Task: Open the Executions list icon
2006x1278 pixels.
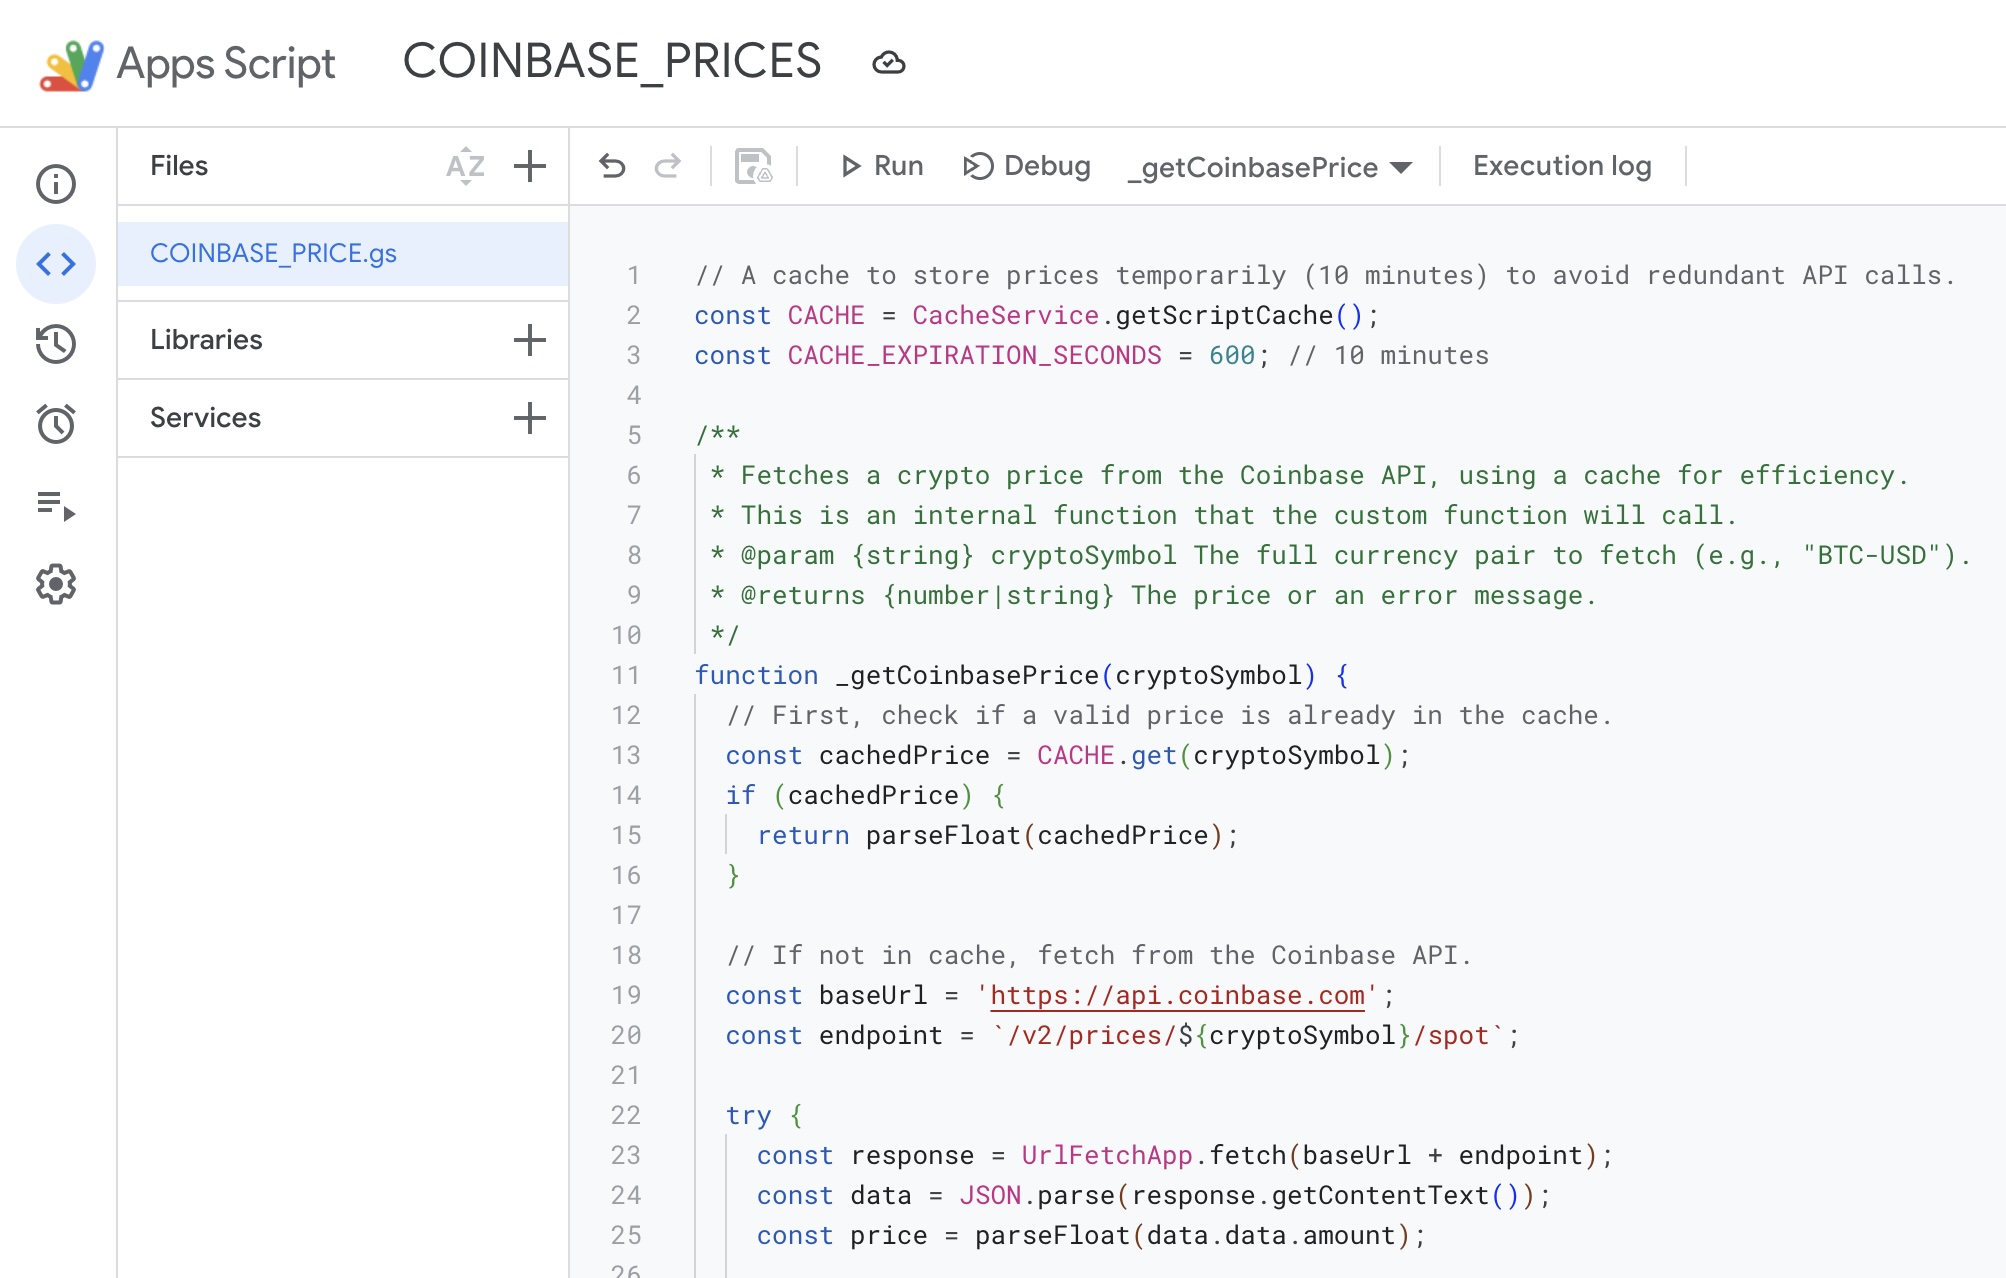Action: (x=56, y=505)
